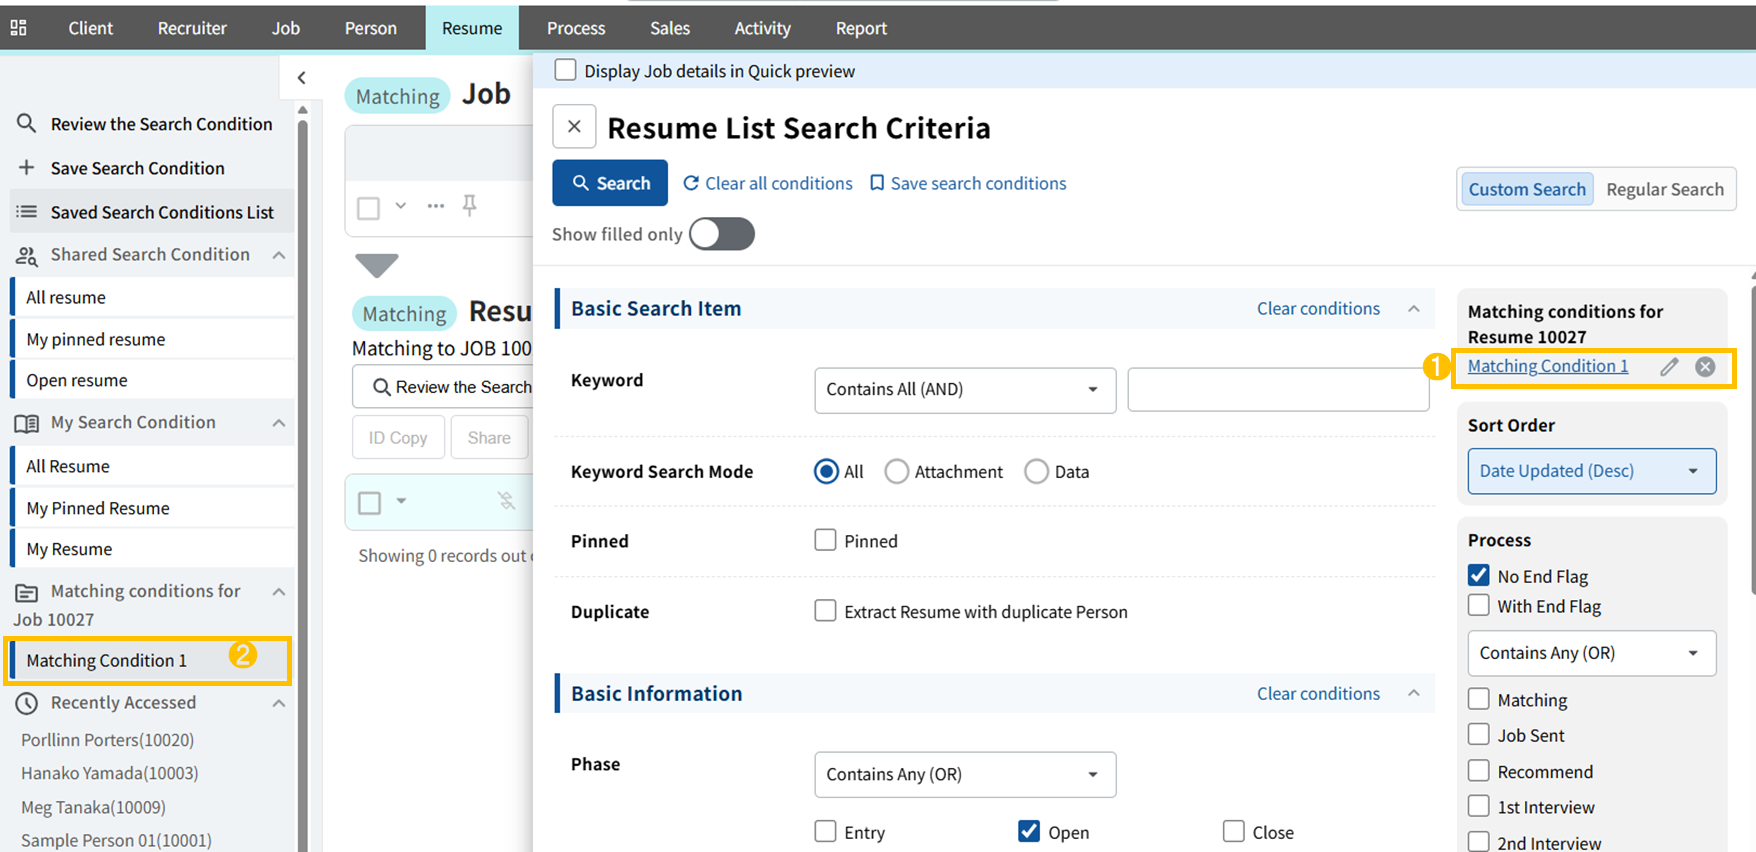This screenshot has width=1756, height=852.
Task: Uncheck the No End Flag checkbox
Action: (x=1478, y=576)
